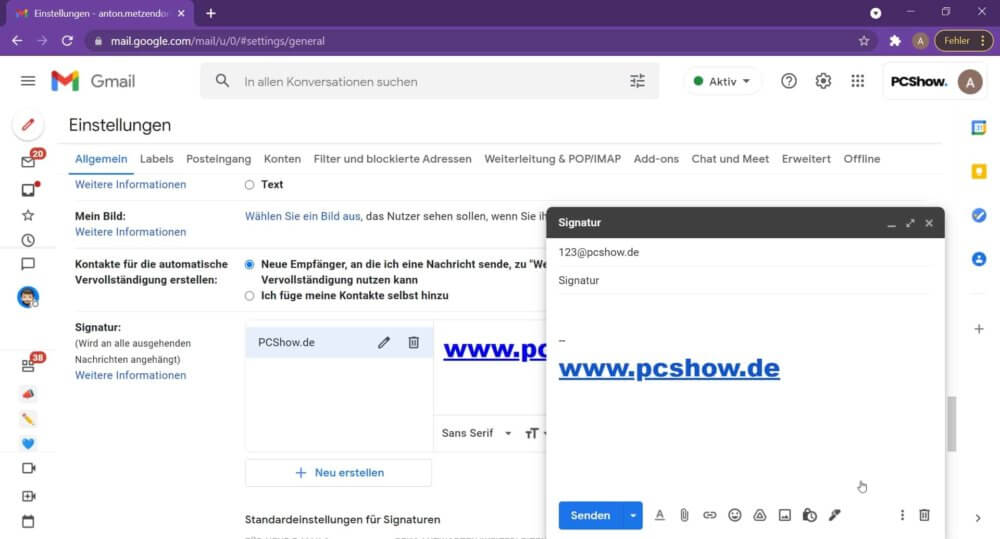
Task: Open Google Calendar side panel icon
Action: [x=979, y=128]
